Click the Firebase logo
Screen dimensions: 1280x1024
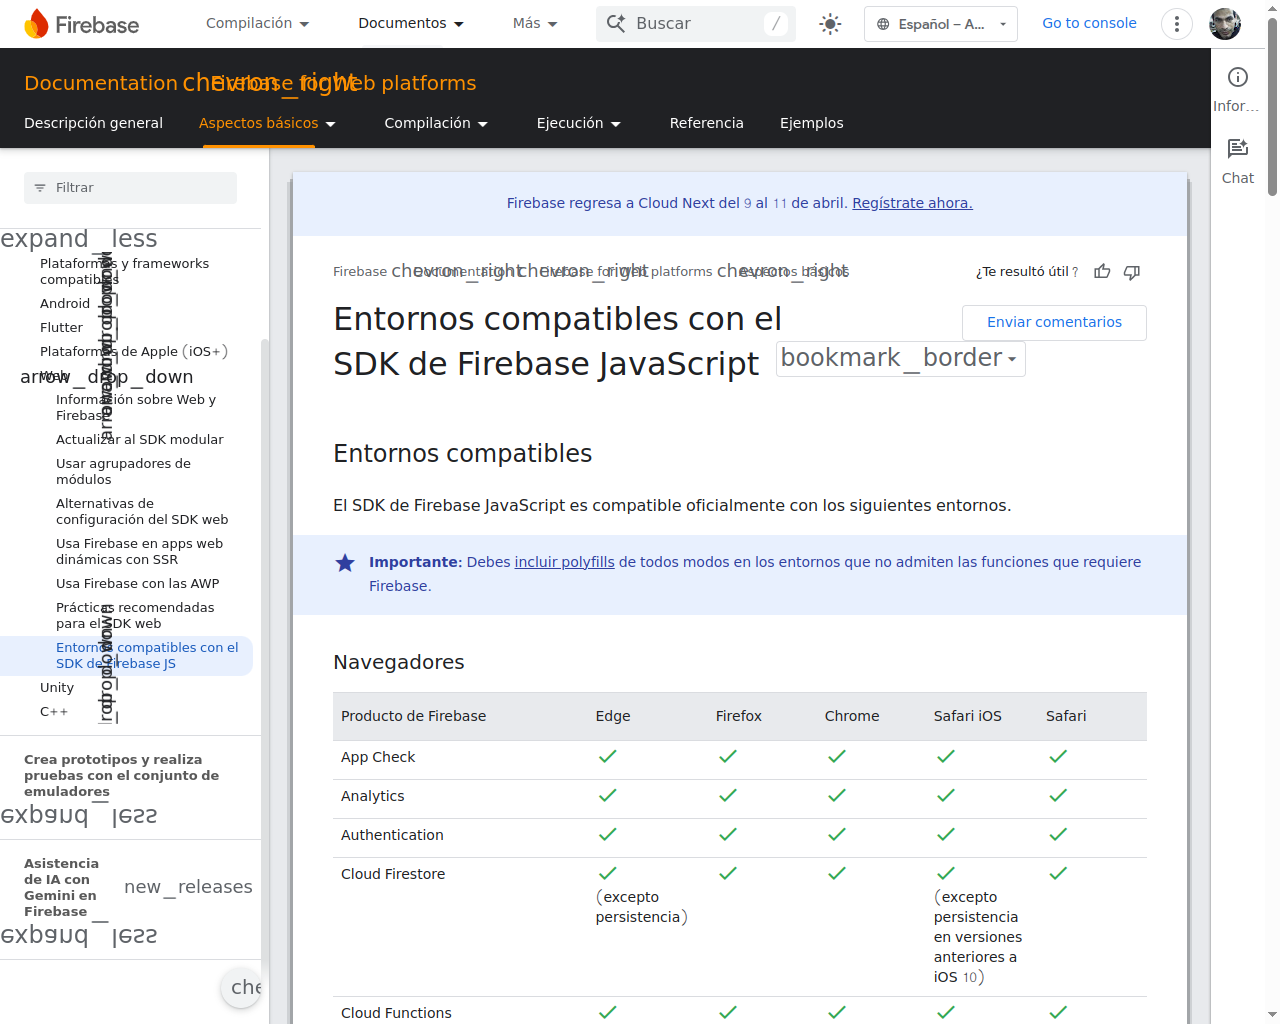[x=82, y=24]
